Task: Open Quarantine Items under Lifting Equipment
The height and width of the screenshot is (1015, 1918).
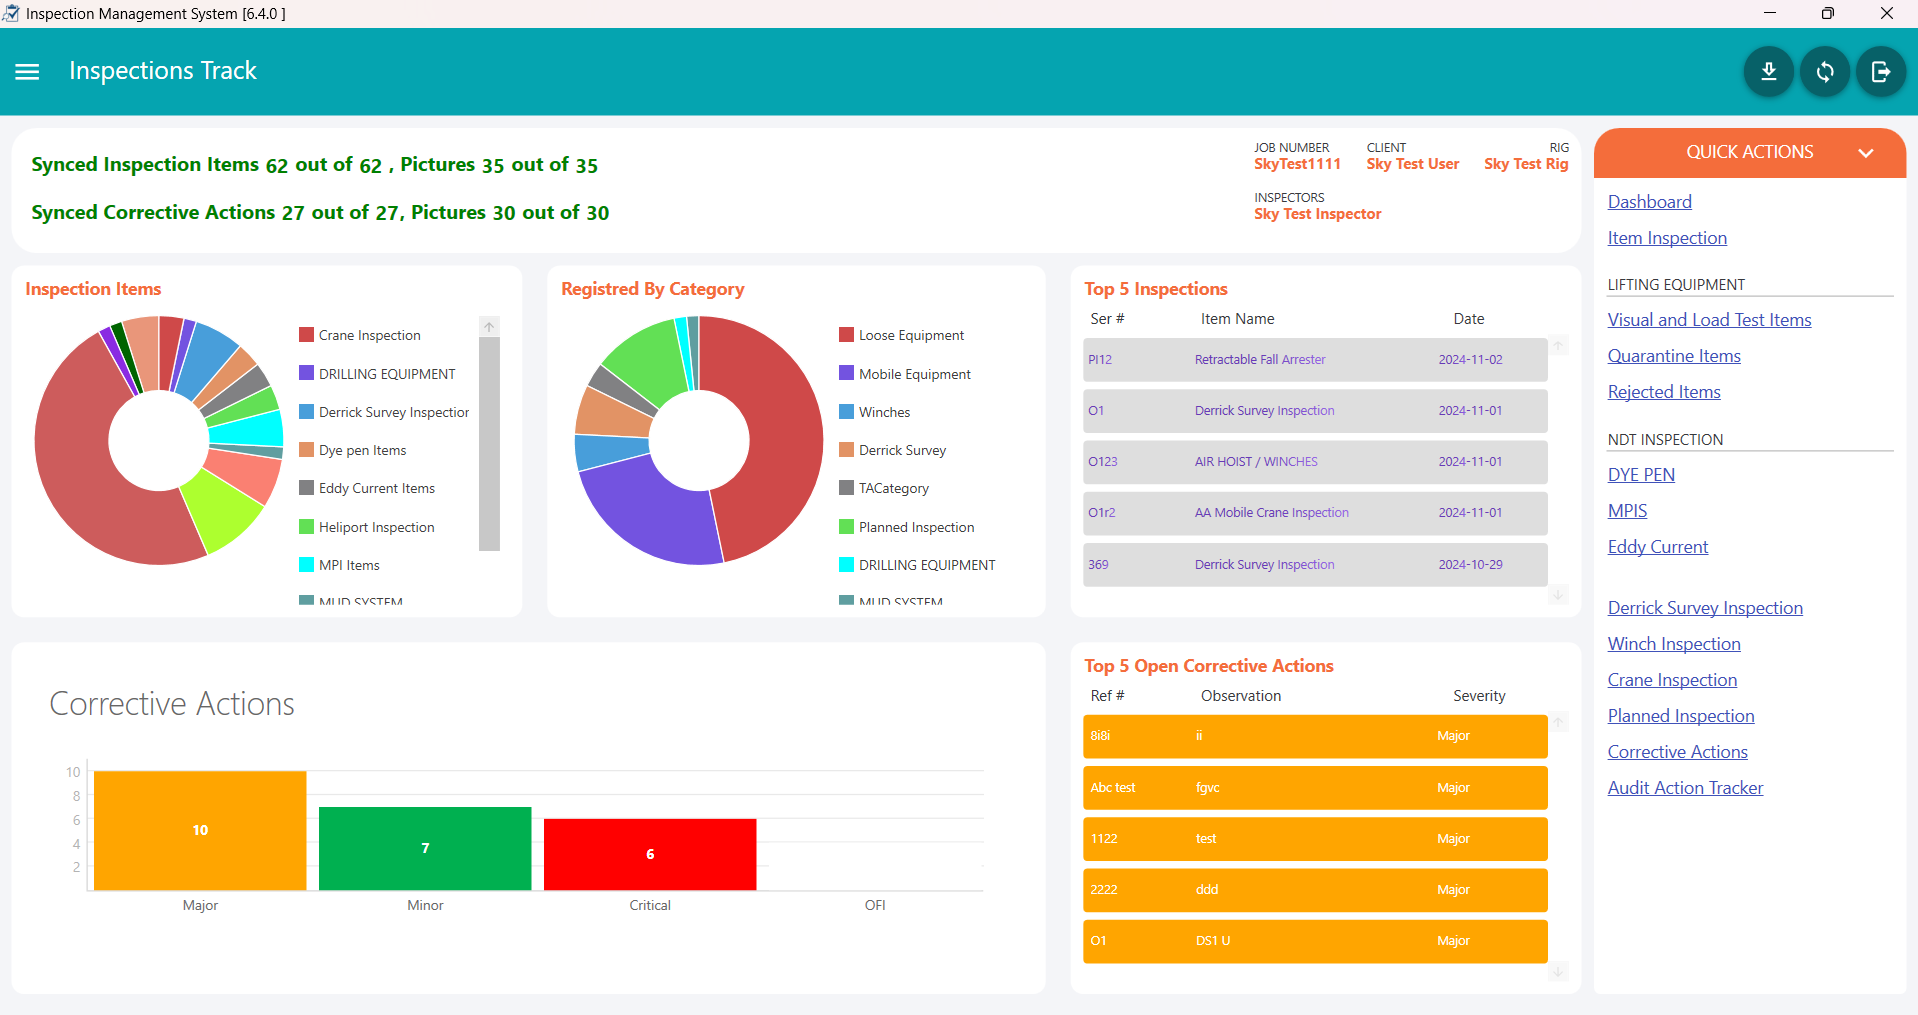Action: coord(1673,356)
